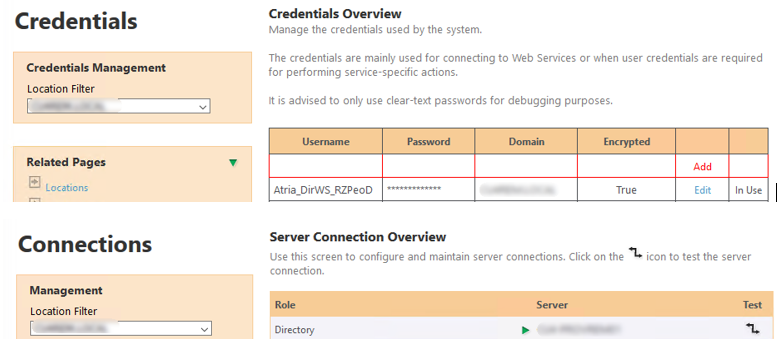This screenshot has height=364, width=782.
Task: Click the In Use status cell
Action: (x=748, y=190)
